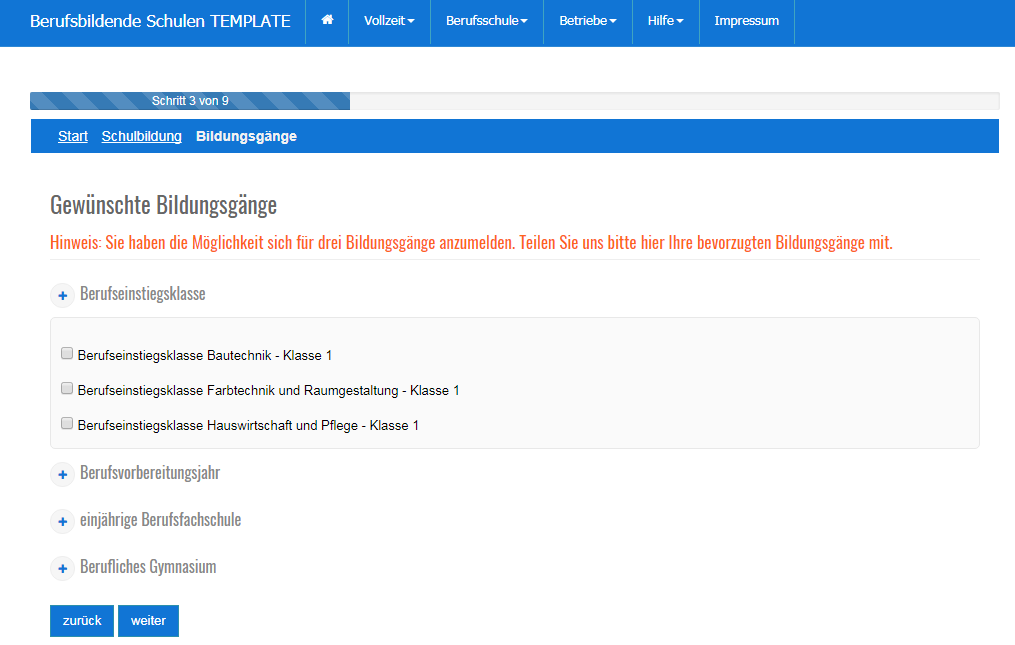Open the Vollzeit dropdown menu
This screenshot has width=1015, height=645.
coord(389,21)
